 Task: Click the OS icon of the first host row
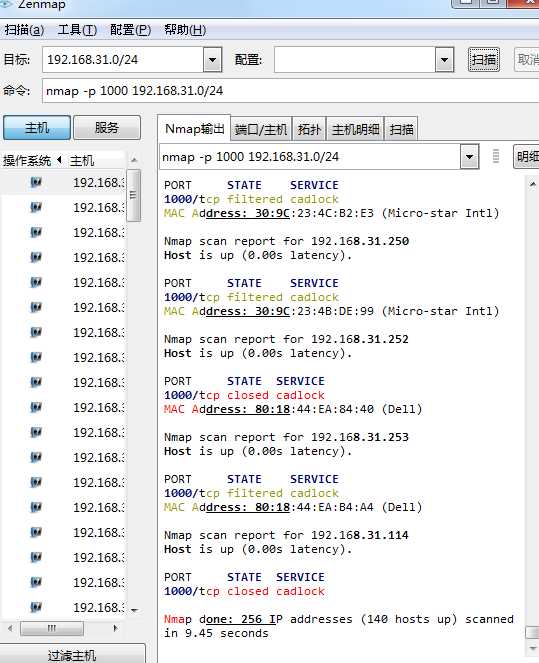36,182
